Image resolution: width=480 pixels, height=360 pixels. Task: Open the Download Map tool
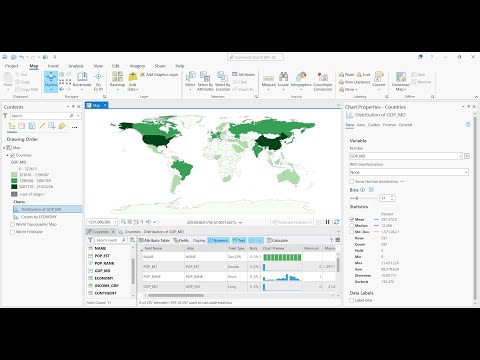pos(400,81)
